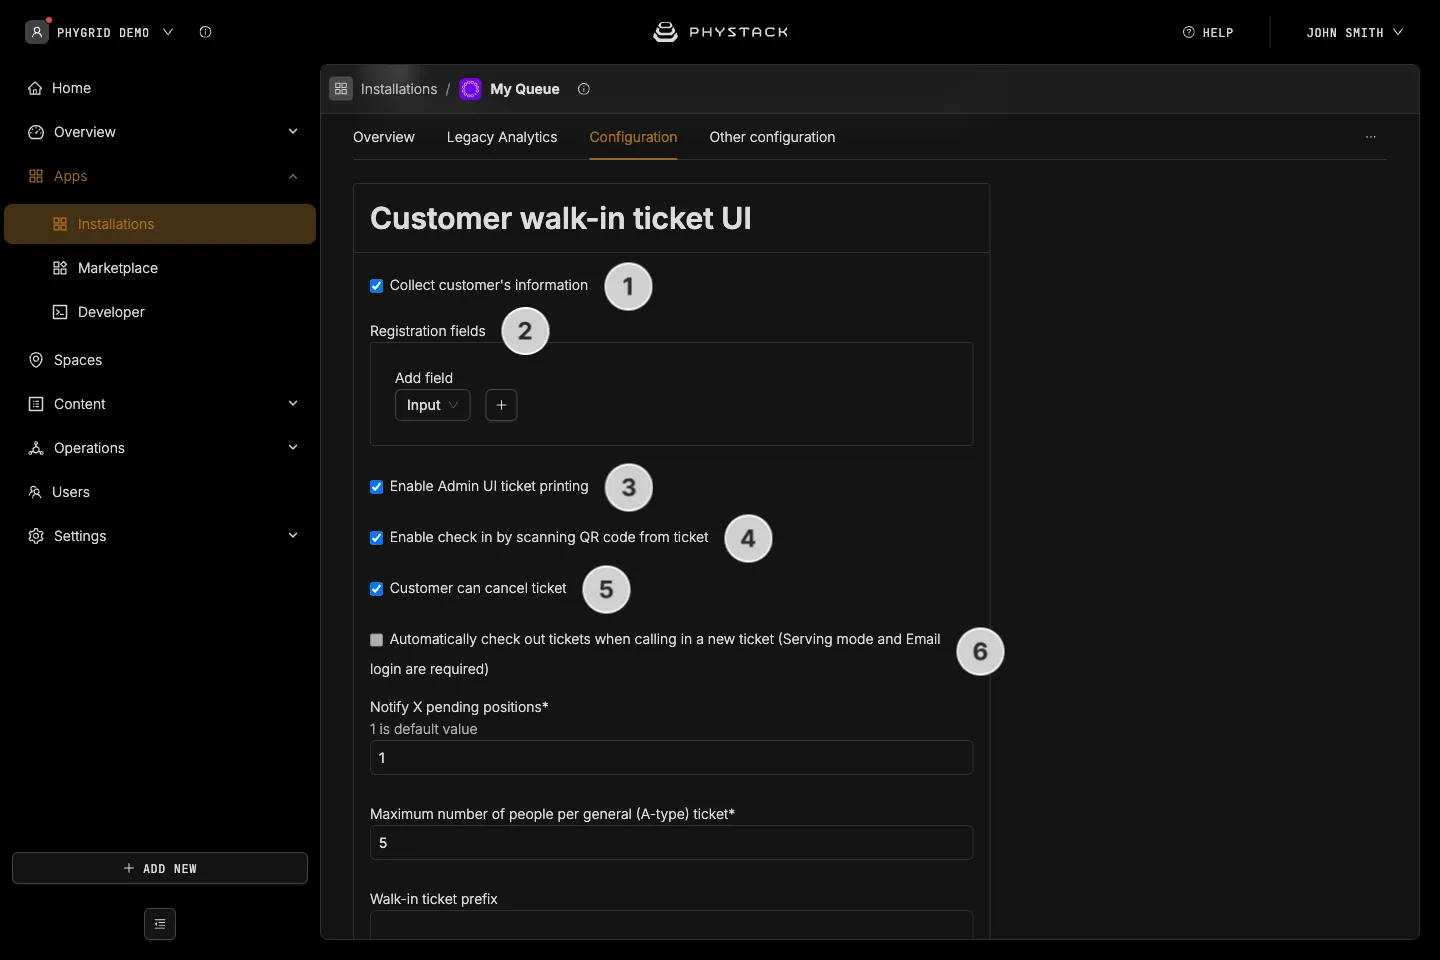This screenshot has height=960, width=1440.
Task: Open the Input field type dropdown
Action: pos(432,405)
